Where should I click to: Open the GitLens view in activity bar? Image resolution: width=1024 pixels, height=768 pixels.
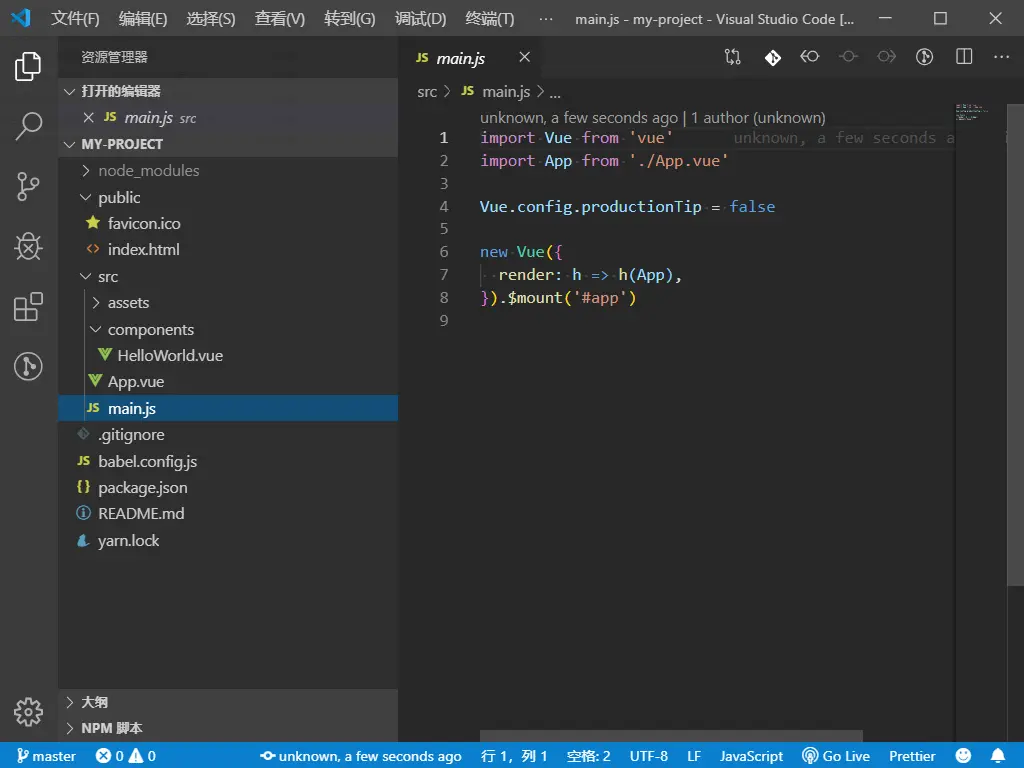tap(28, 366)
